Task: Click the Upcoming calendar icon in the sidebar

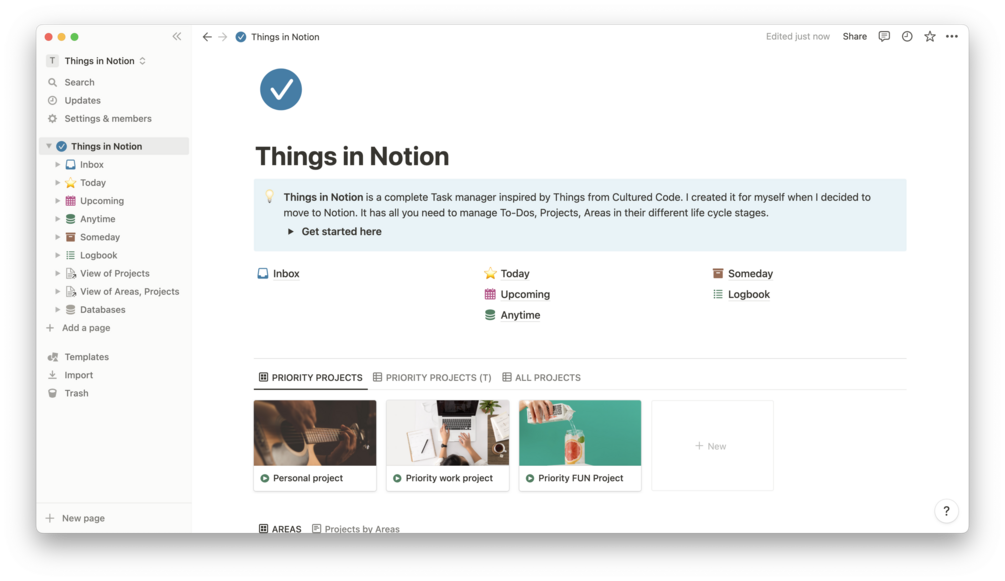Action: [71, 201]
